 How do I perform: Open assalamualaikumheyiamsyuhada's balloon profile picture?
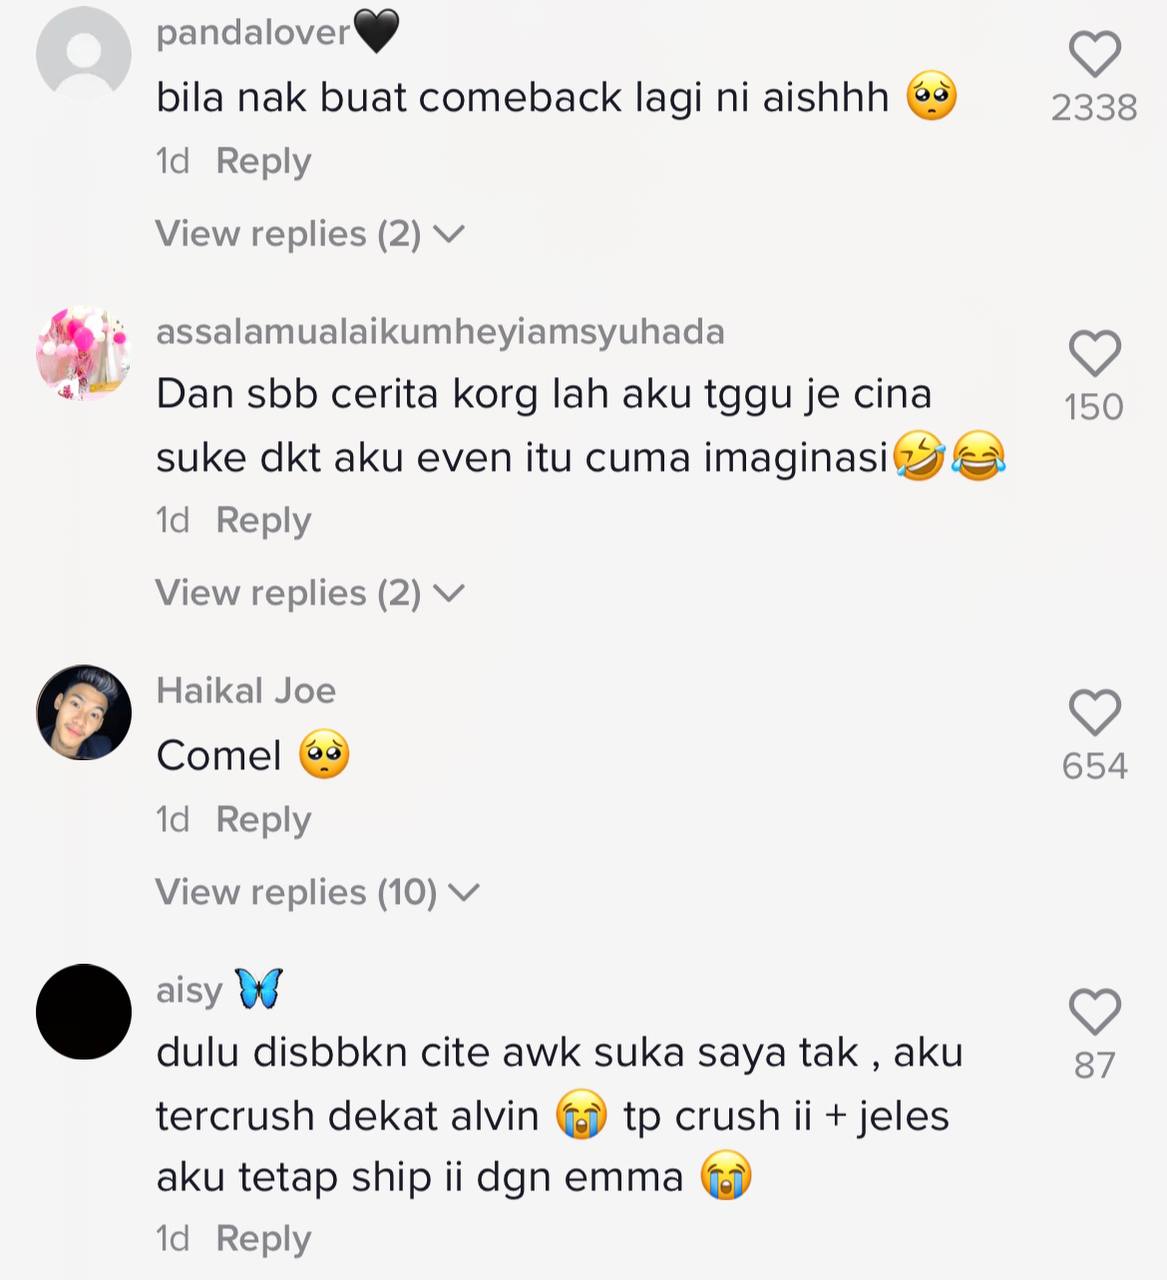(84, 353)
